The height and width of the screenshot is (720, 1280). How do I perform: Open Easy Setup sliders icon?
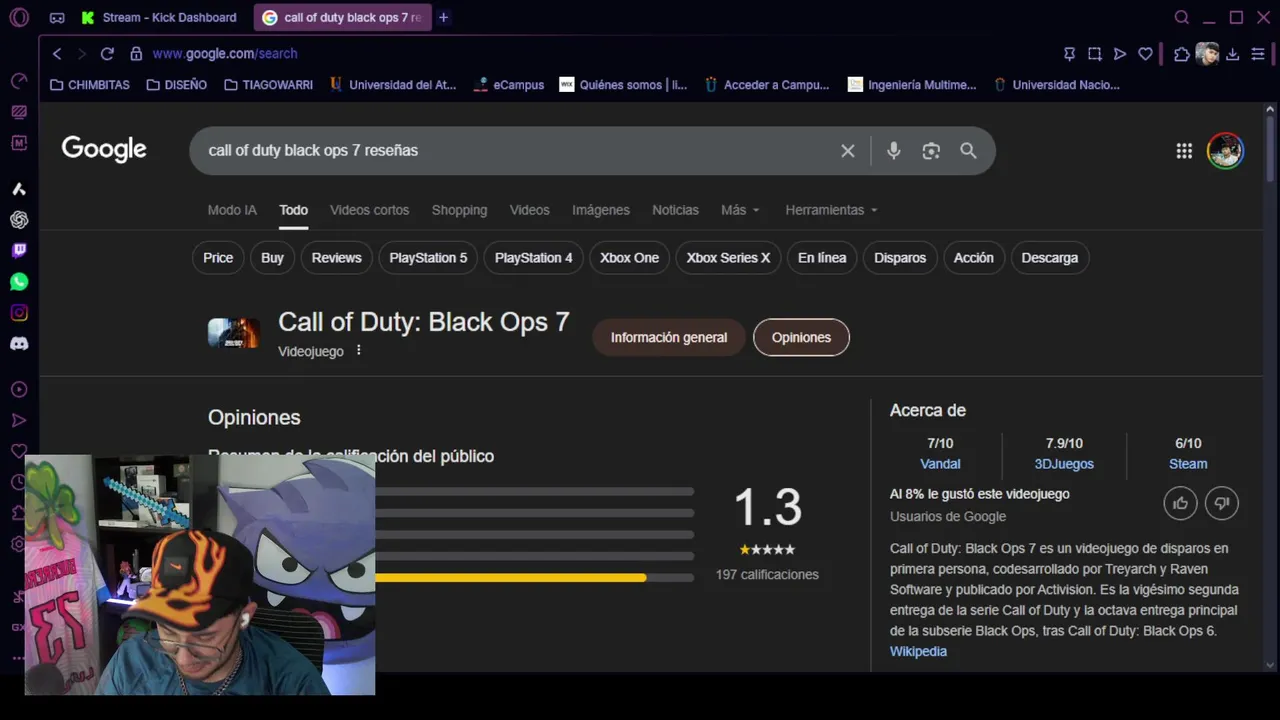(x=1258, y=54)
